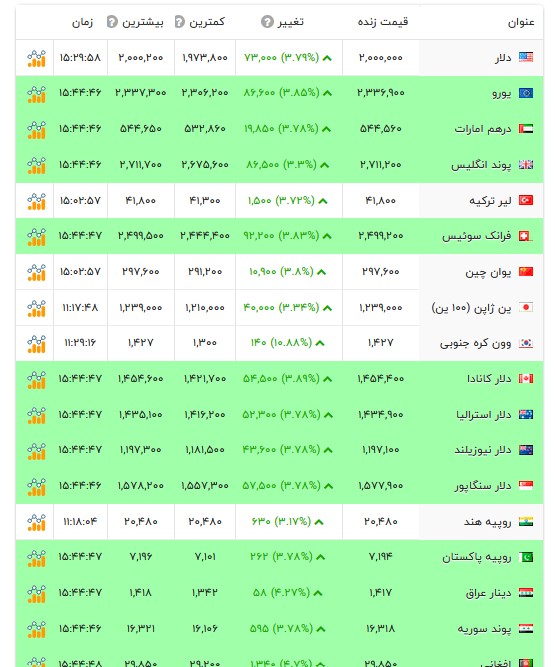
Task: Click the Swiss flag in فرانک سوئیس row
Action: tap(526, 236)
